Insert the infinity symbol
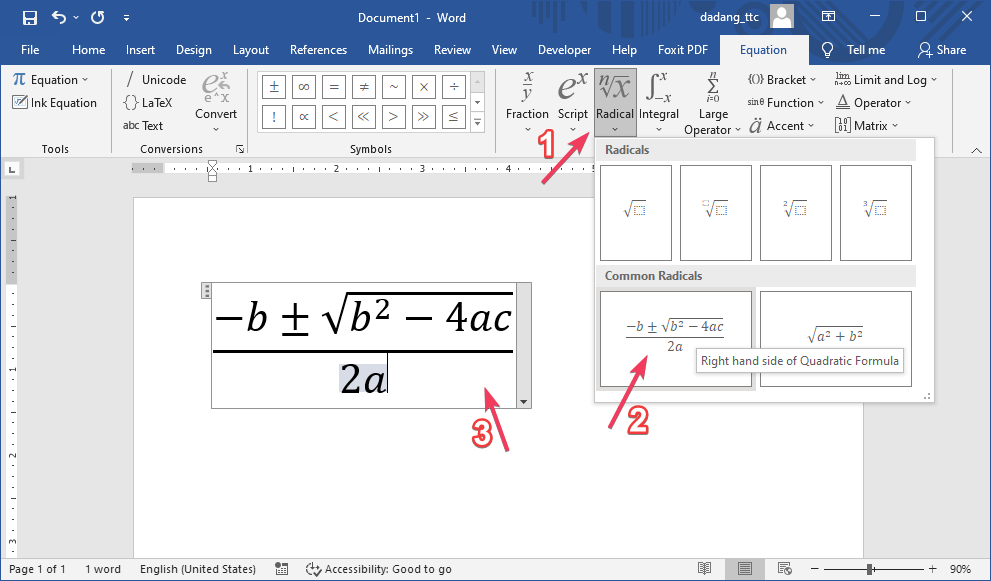The height and width of the screenshot is (581, 991). pos(303,86)
